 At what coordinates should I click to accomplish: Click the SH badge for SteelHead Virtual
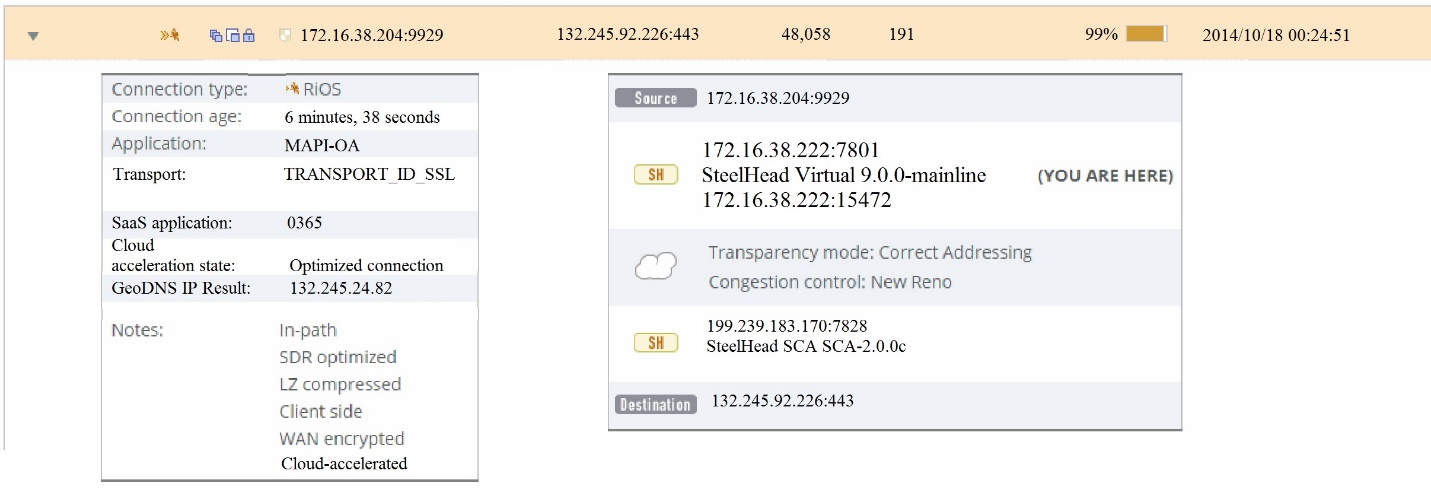pyautogui.click(x=656, y=176)
